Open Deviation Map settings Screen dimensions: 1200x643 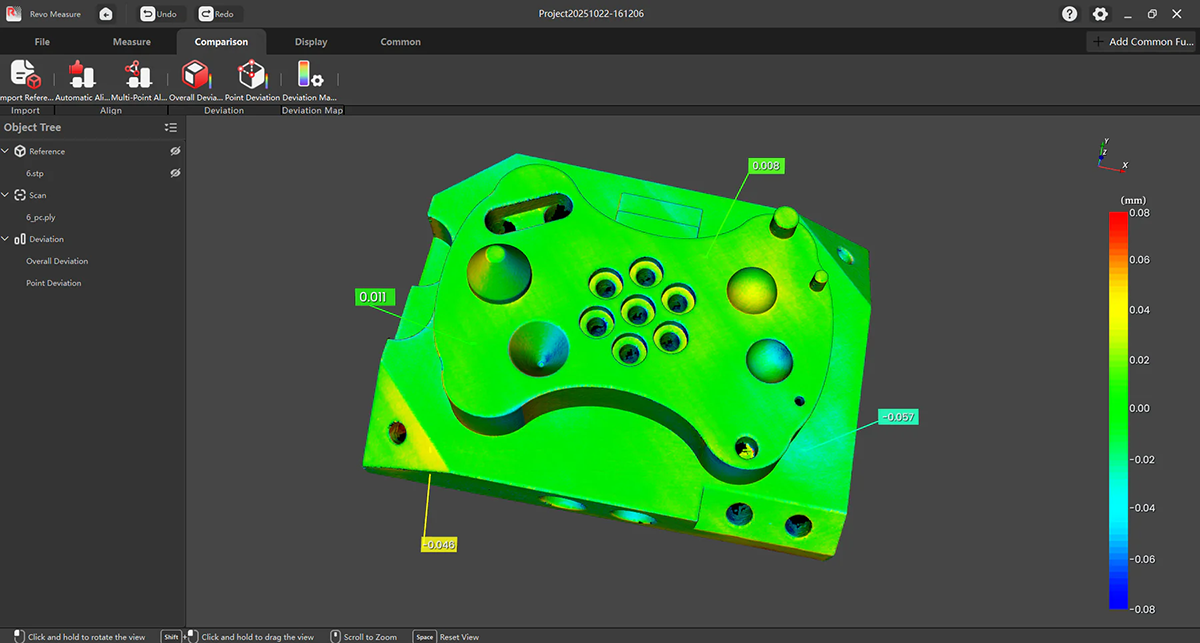click(x=310, y=76)
